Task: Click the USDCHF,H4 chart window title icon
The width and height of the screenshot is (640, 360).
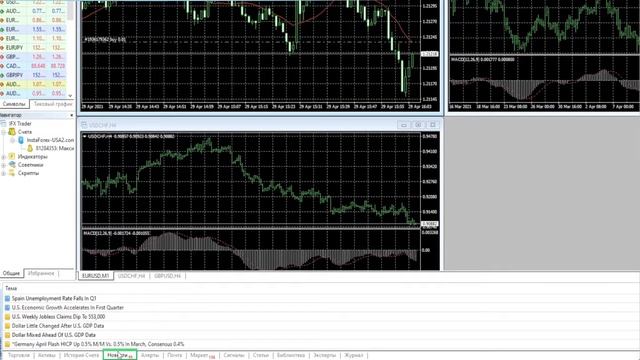Action: [x=84, y=125]
